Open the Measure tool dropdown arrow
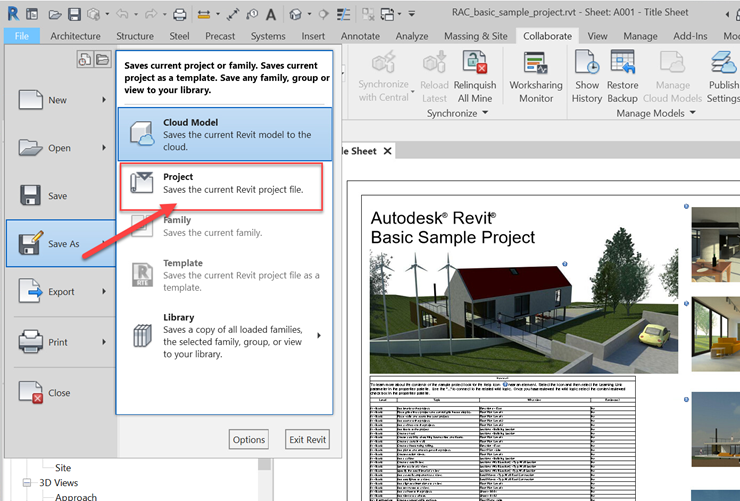The height and width of the screenshot is (501, 740). tap(218, 14)
